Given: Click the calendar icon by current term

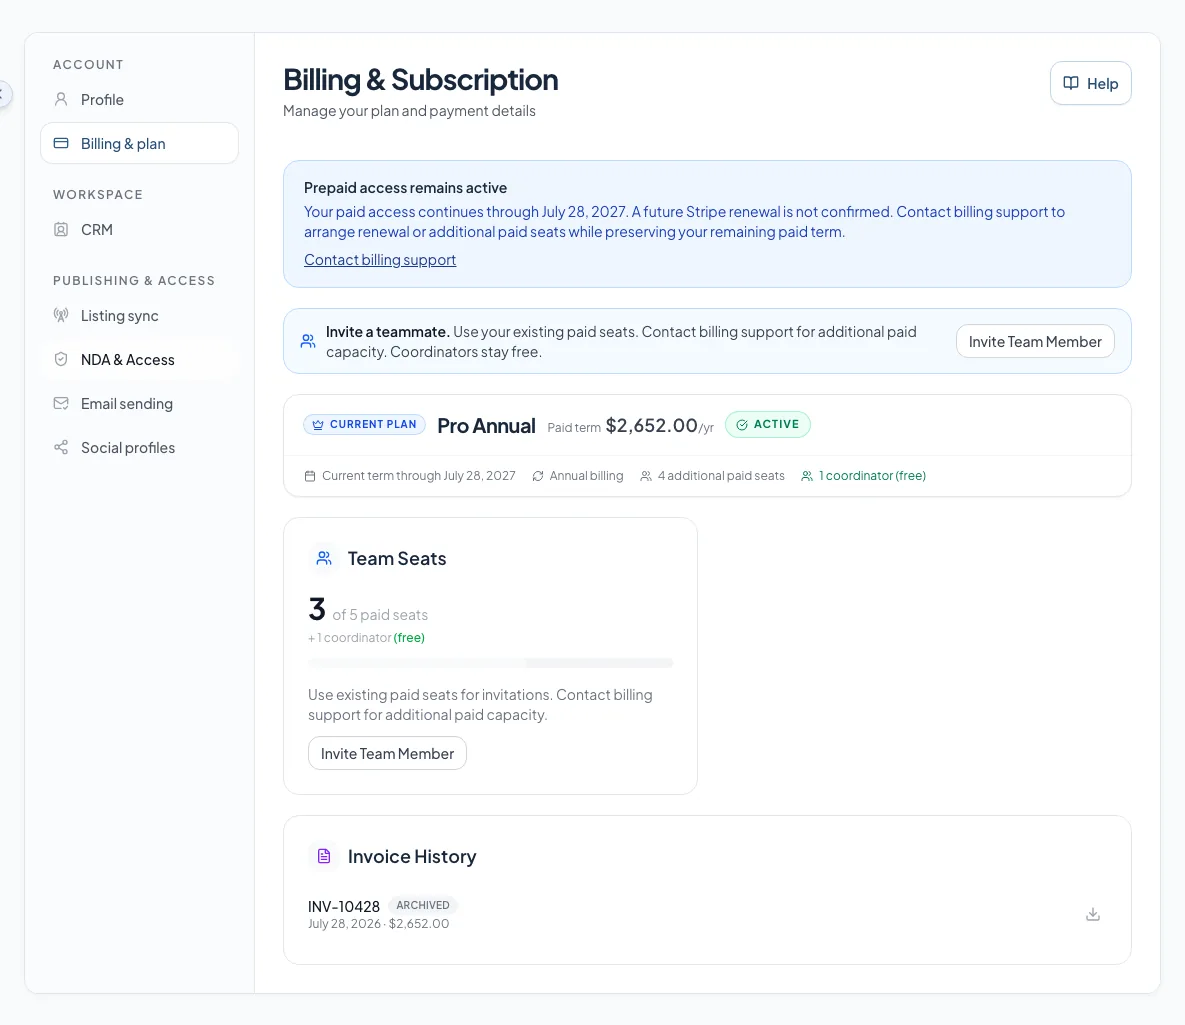Looking at the screenshot, I should [310, 476].
